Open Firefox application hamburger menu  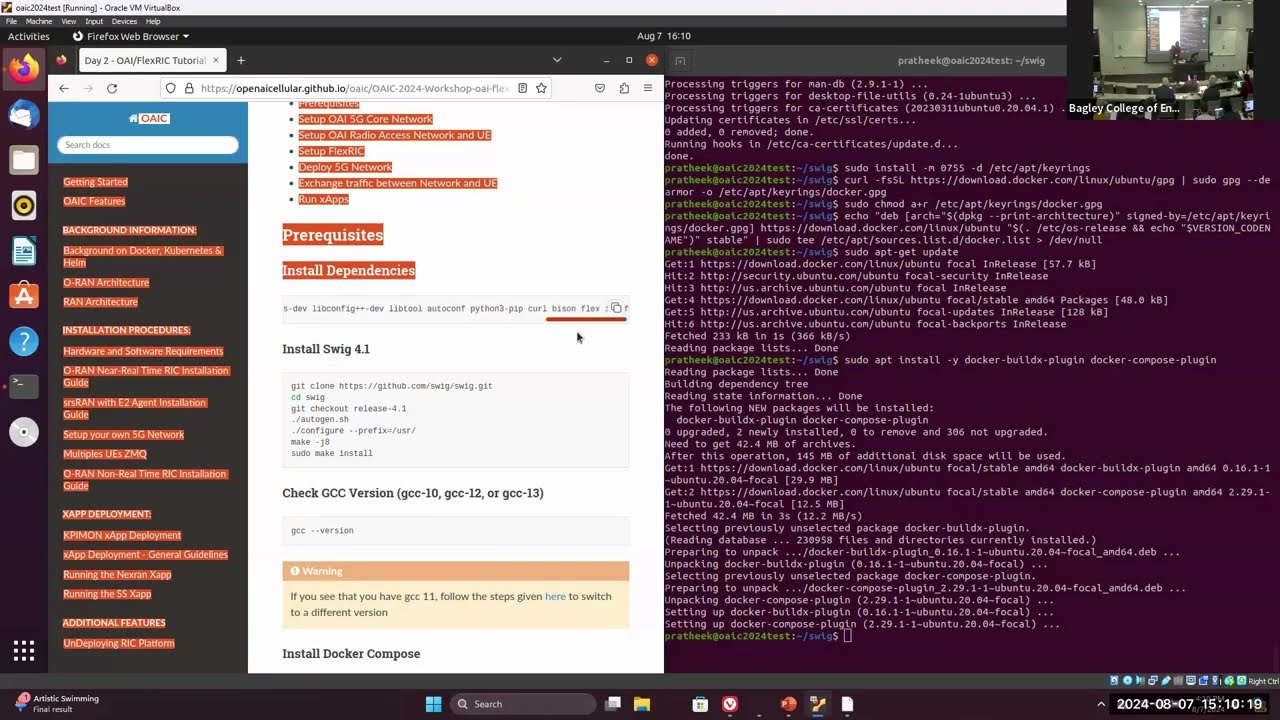pos(648,88)
